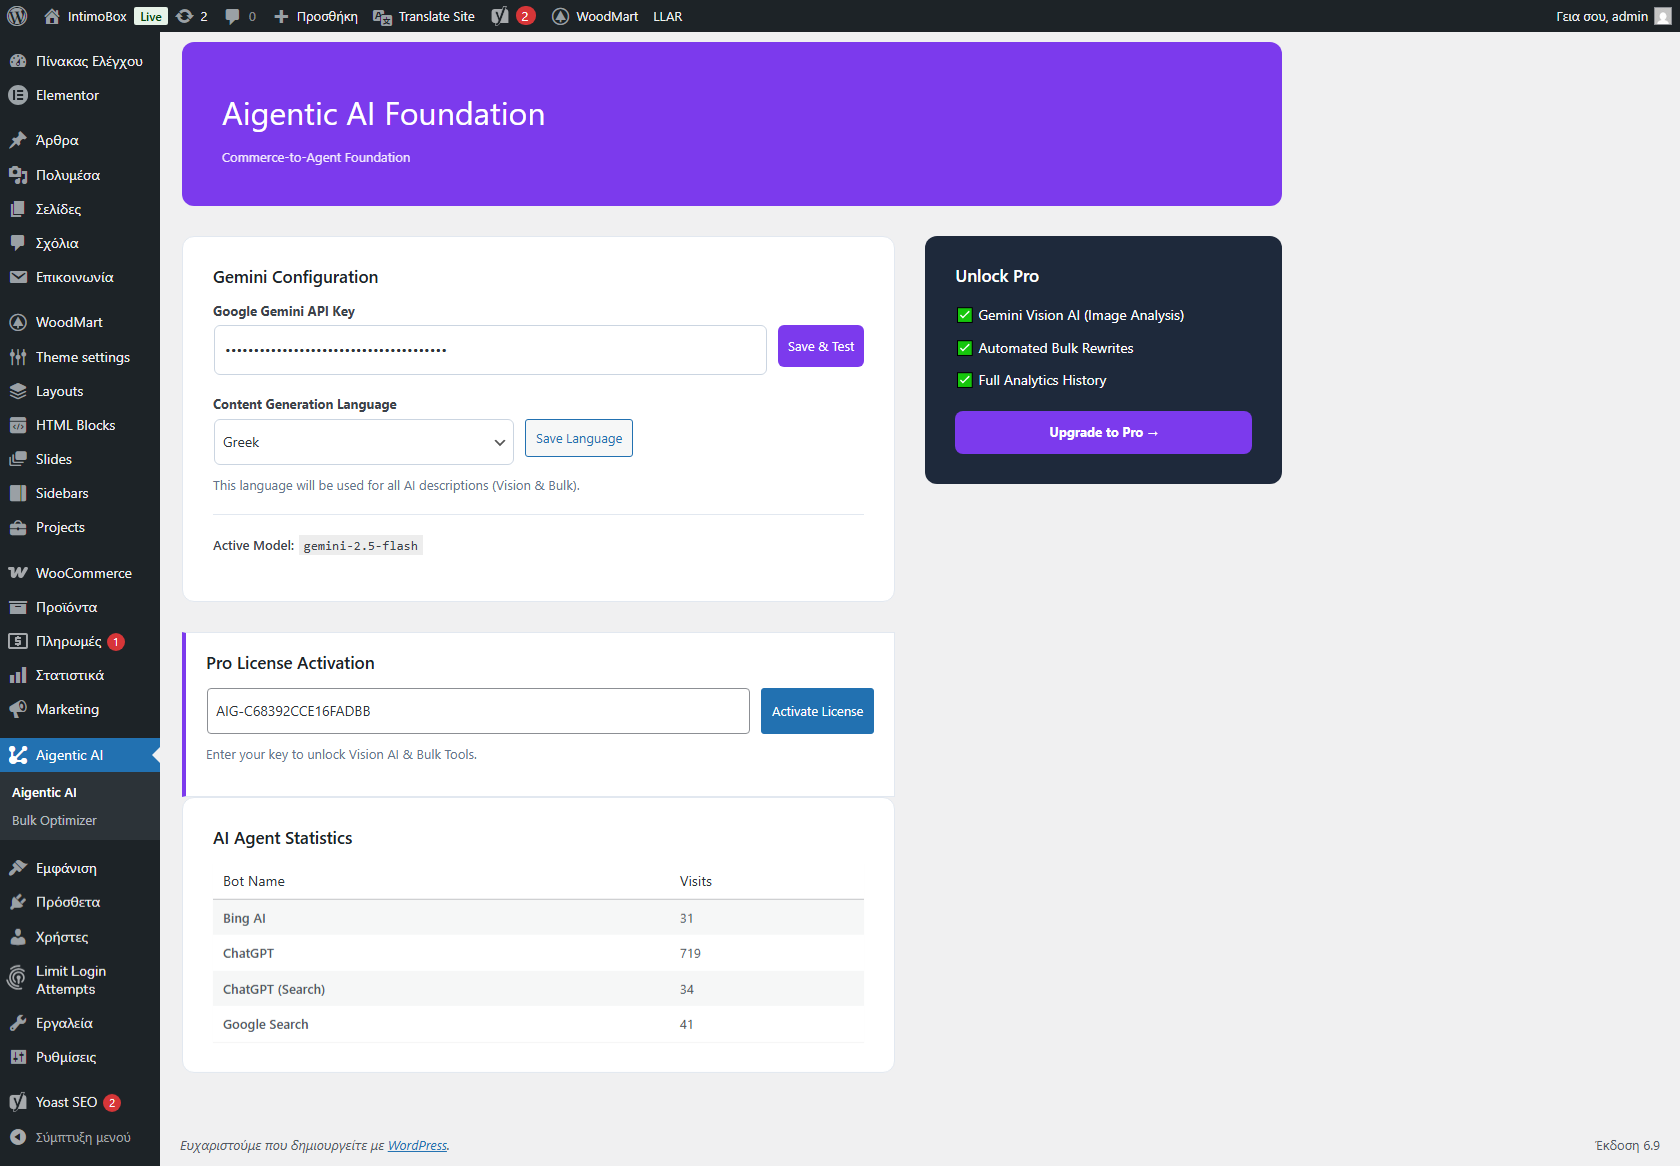The height and width of the screenshot is (1166, 1680).
Task: Click the Upgrade to Pro button
Action: [1102, 432]
